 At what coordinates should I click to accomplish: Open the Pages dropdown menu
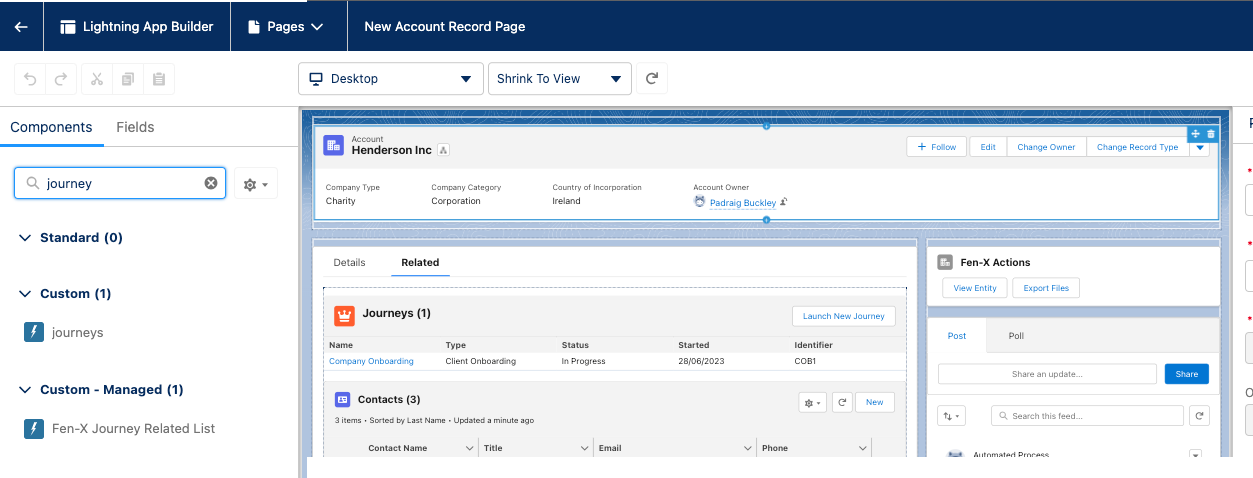288,27
